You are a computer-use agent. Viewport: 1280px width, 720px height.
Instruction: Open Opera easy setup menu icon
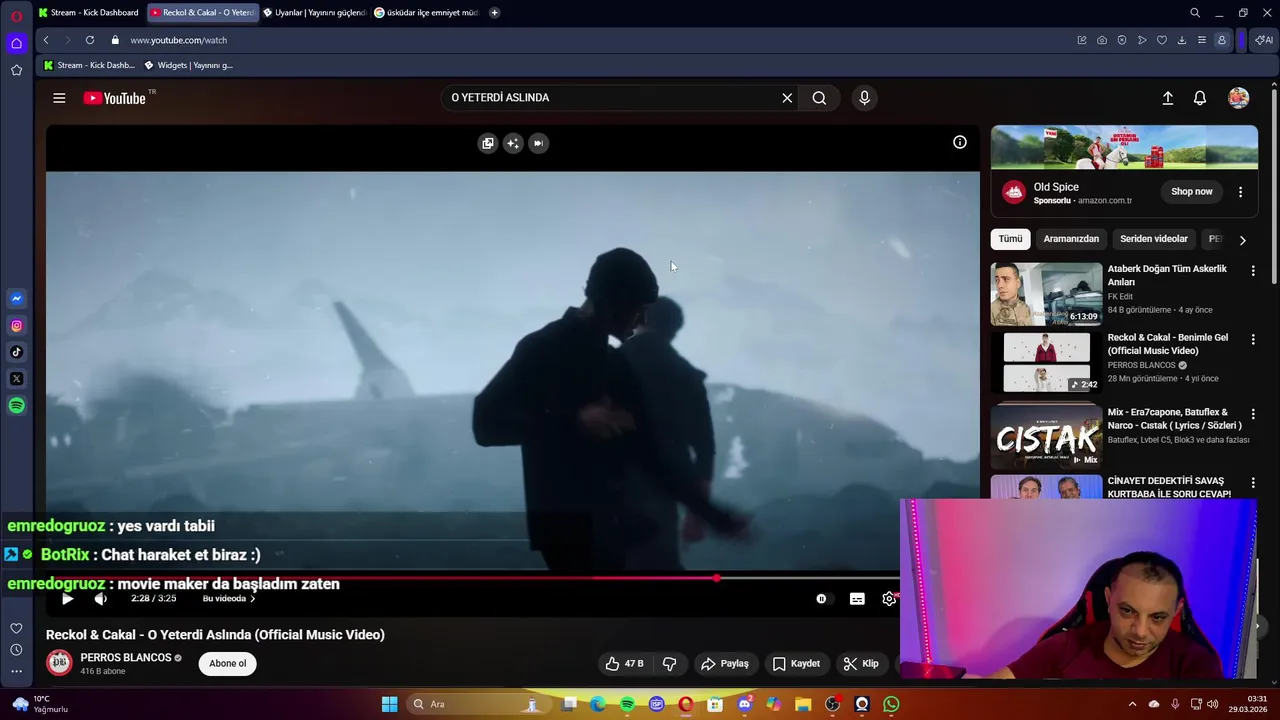1201,40
